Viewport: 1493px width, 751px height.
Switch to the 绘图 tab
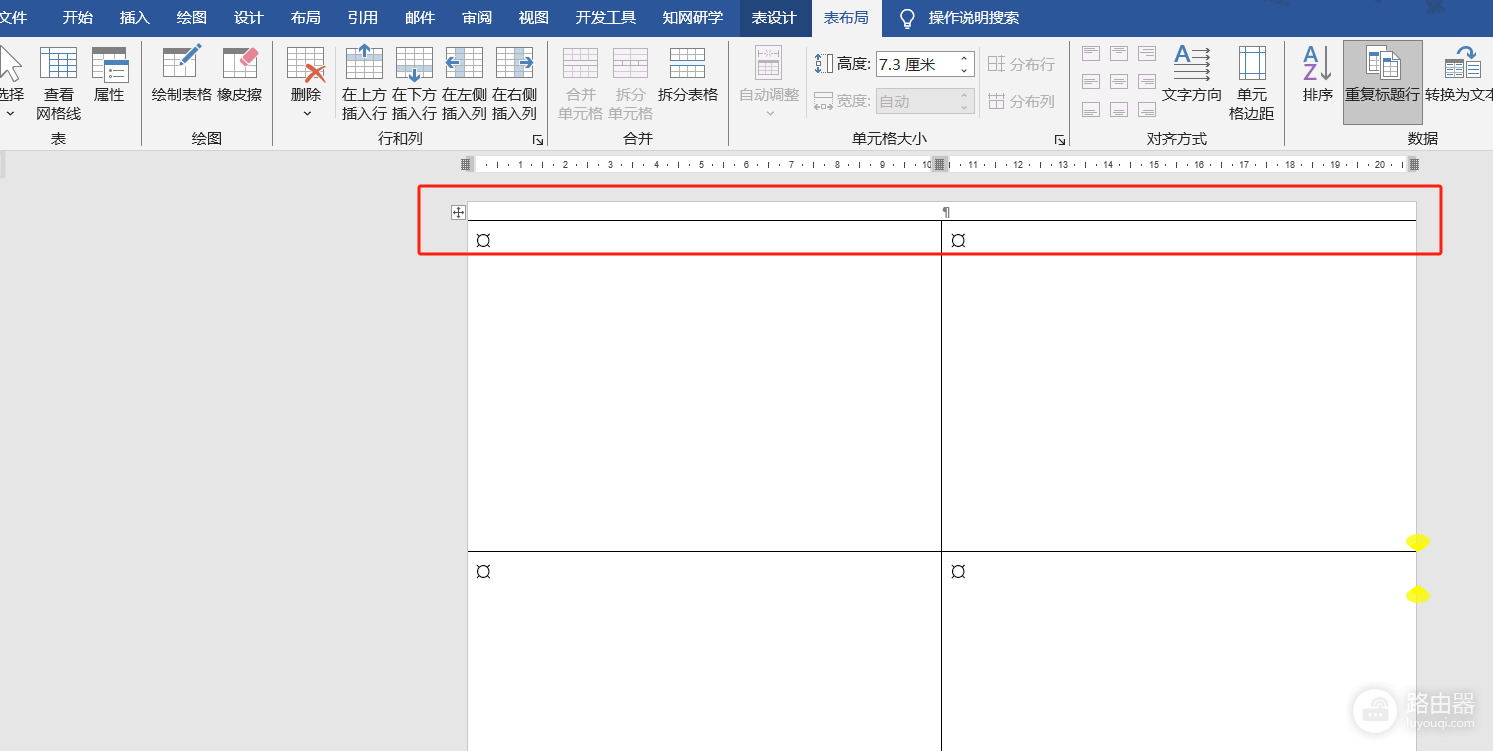(191, 18)
